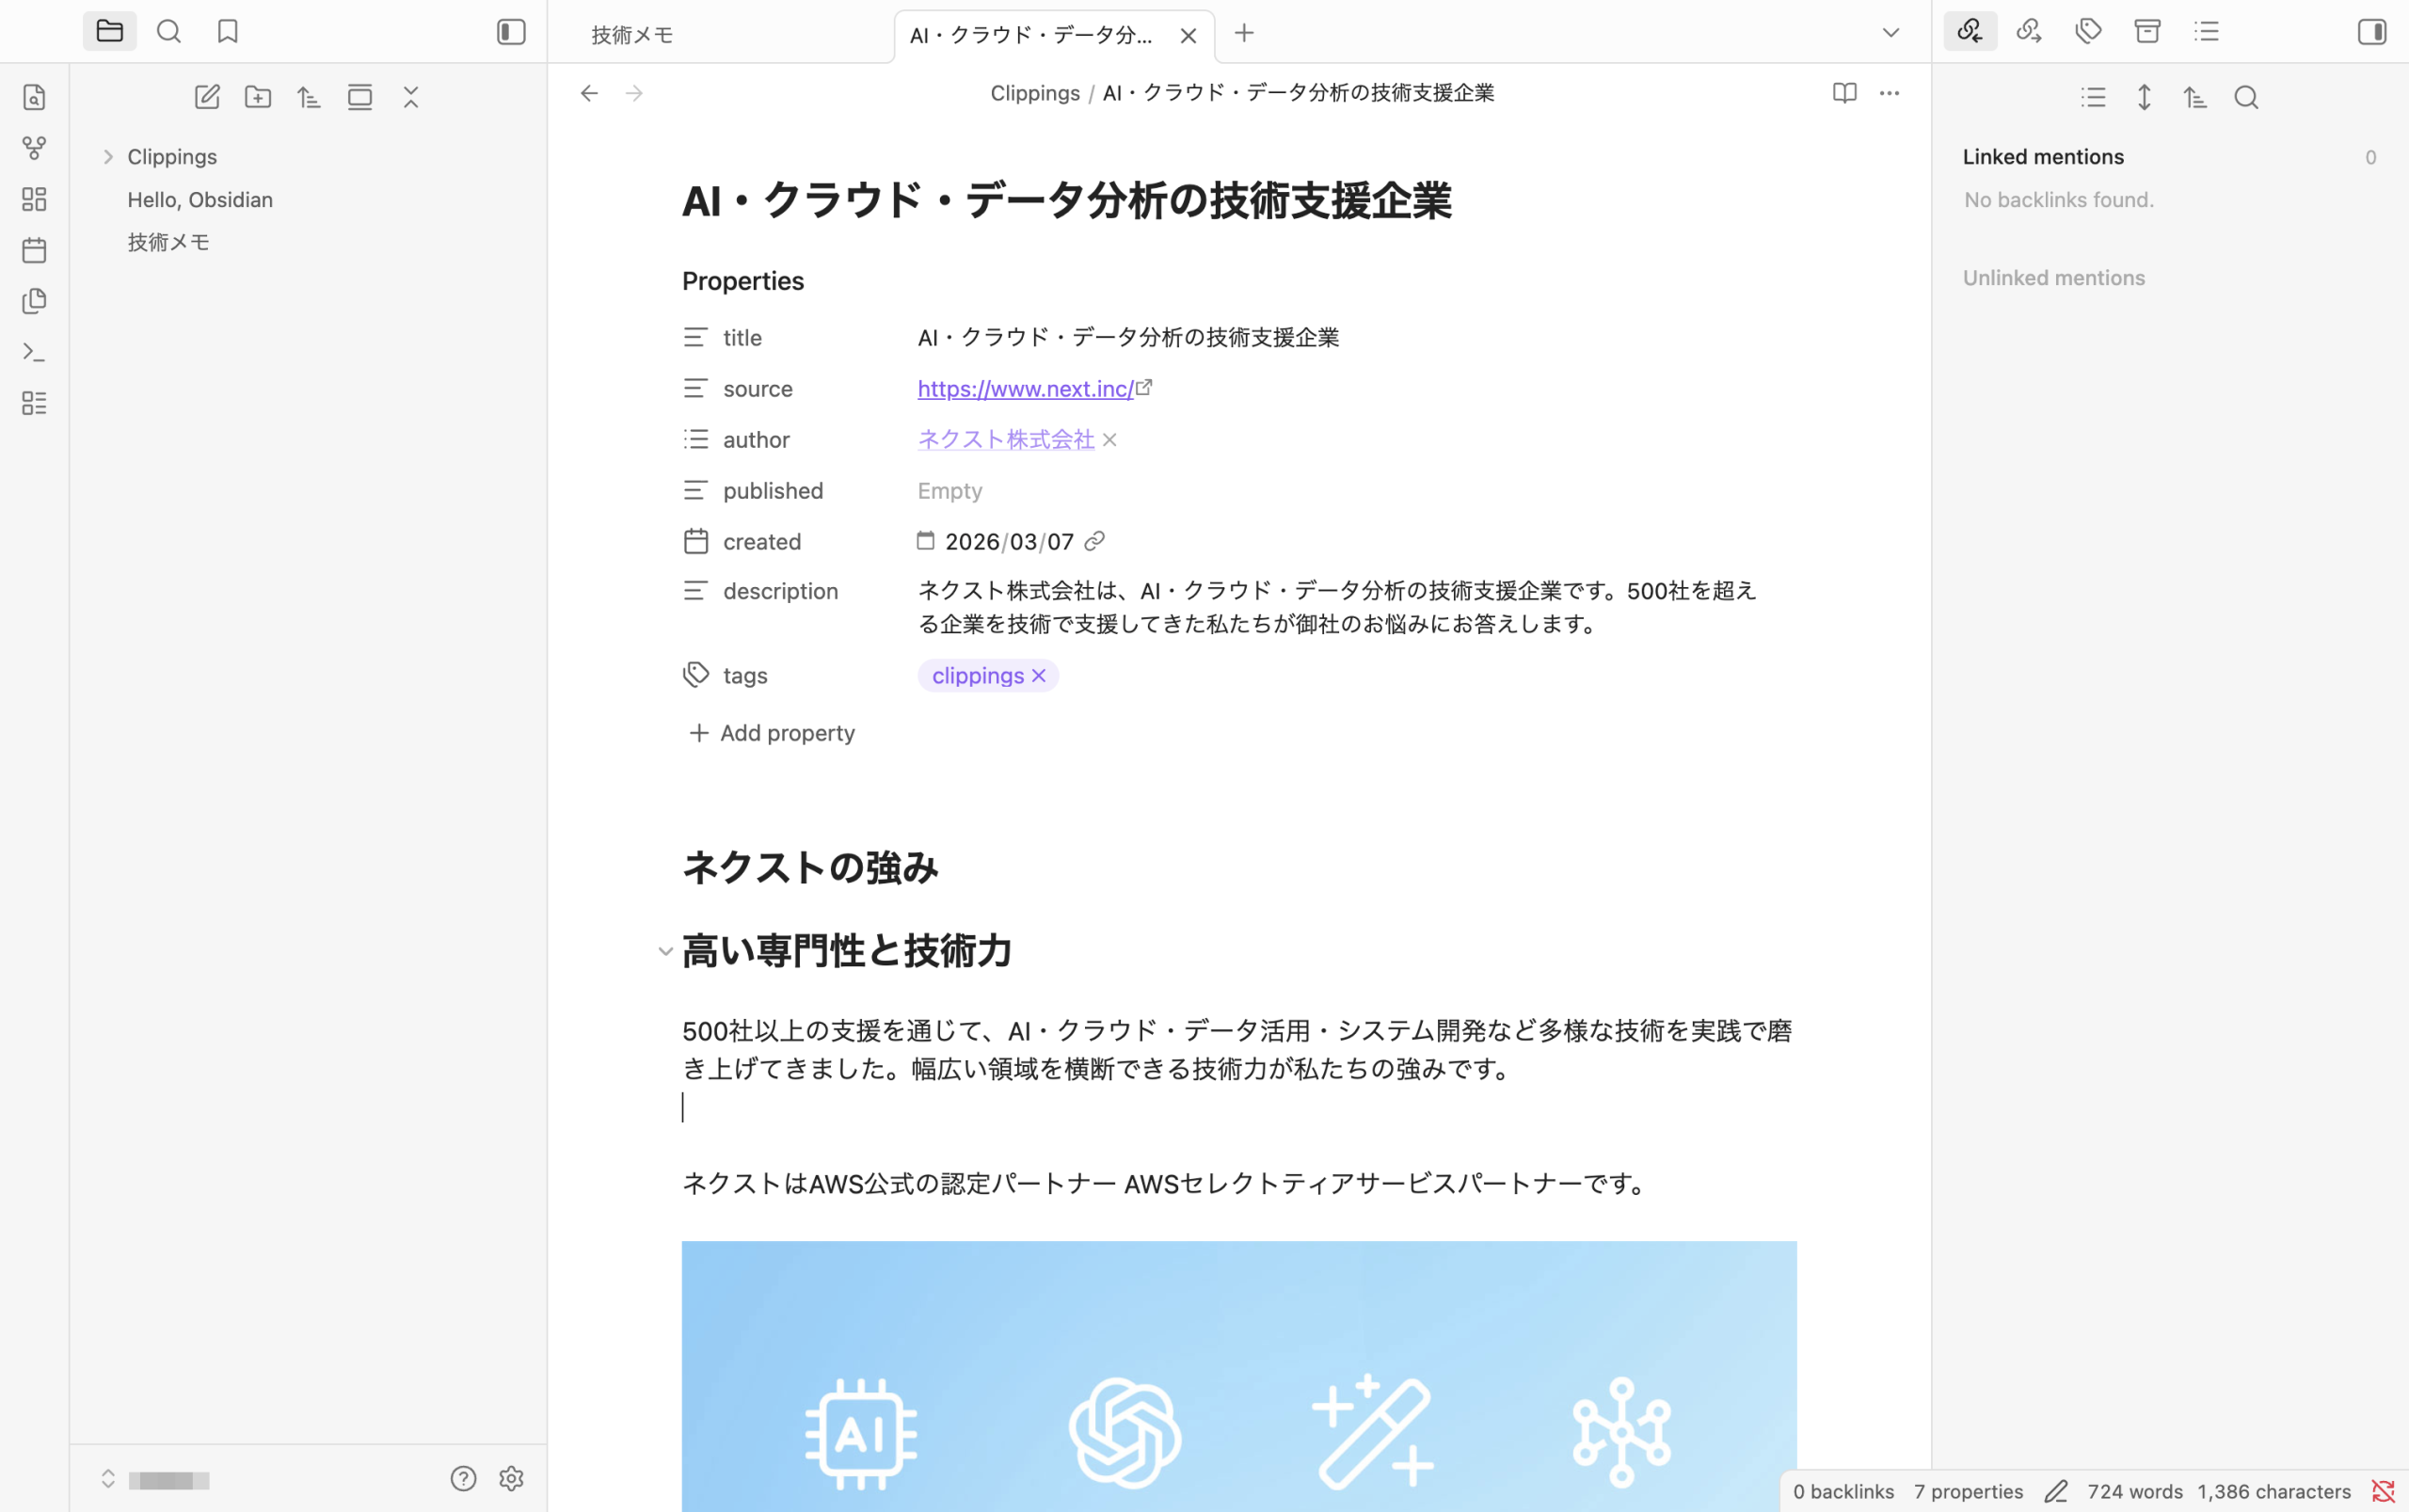Open the note's more options menu
Image resolution: width=2409 pixels, height=1512 pixels.
1889,93
